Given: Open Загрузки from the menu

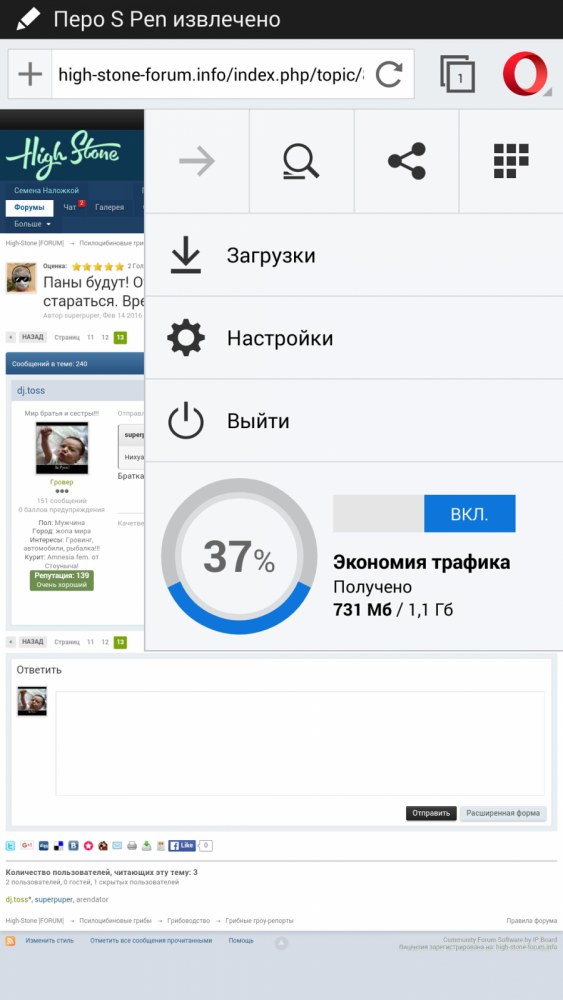Looking at the screenshot, I should [354, 256].
